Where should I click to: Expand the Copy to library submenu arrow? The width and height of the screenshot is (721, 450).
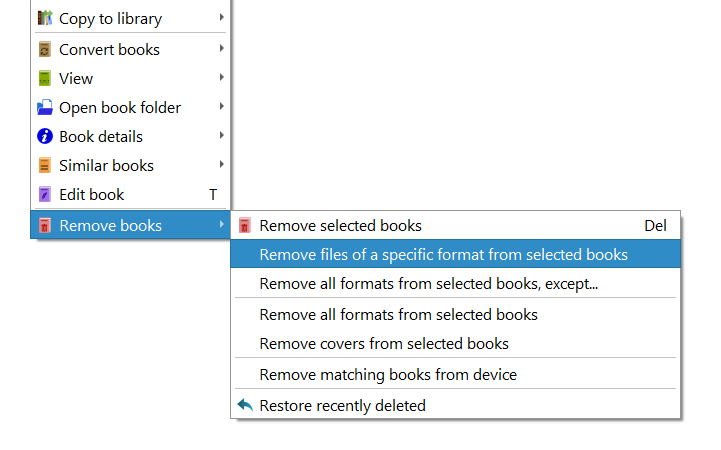tap(220, 18)
